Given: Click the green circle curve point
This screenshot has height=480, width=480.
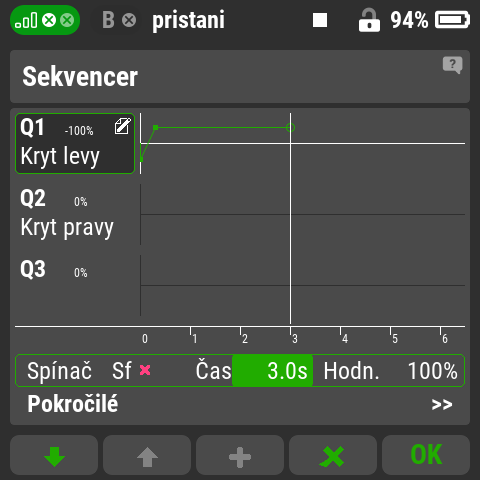Looking at the screenshot, I should click(x=290, y=128).
